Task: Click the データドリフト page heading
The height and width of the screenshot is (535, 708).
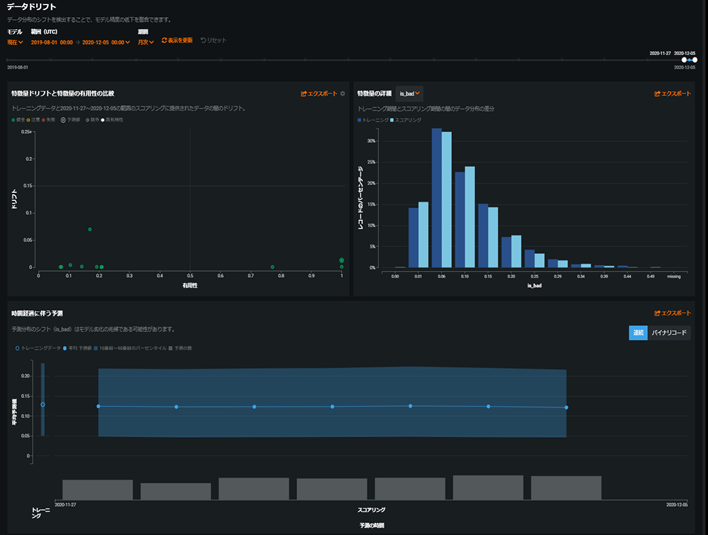Action: click(32, 7)
